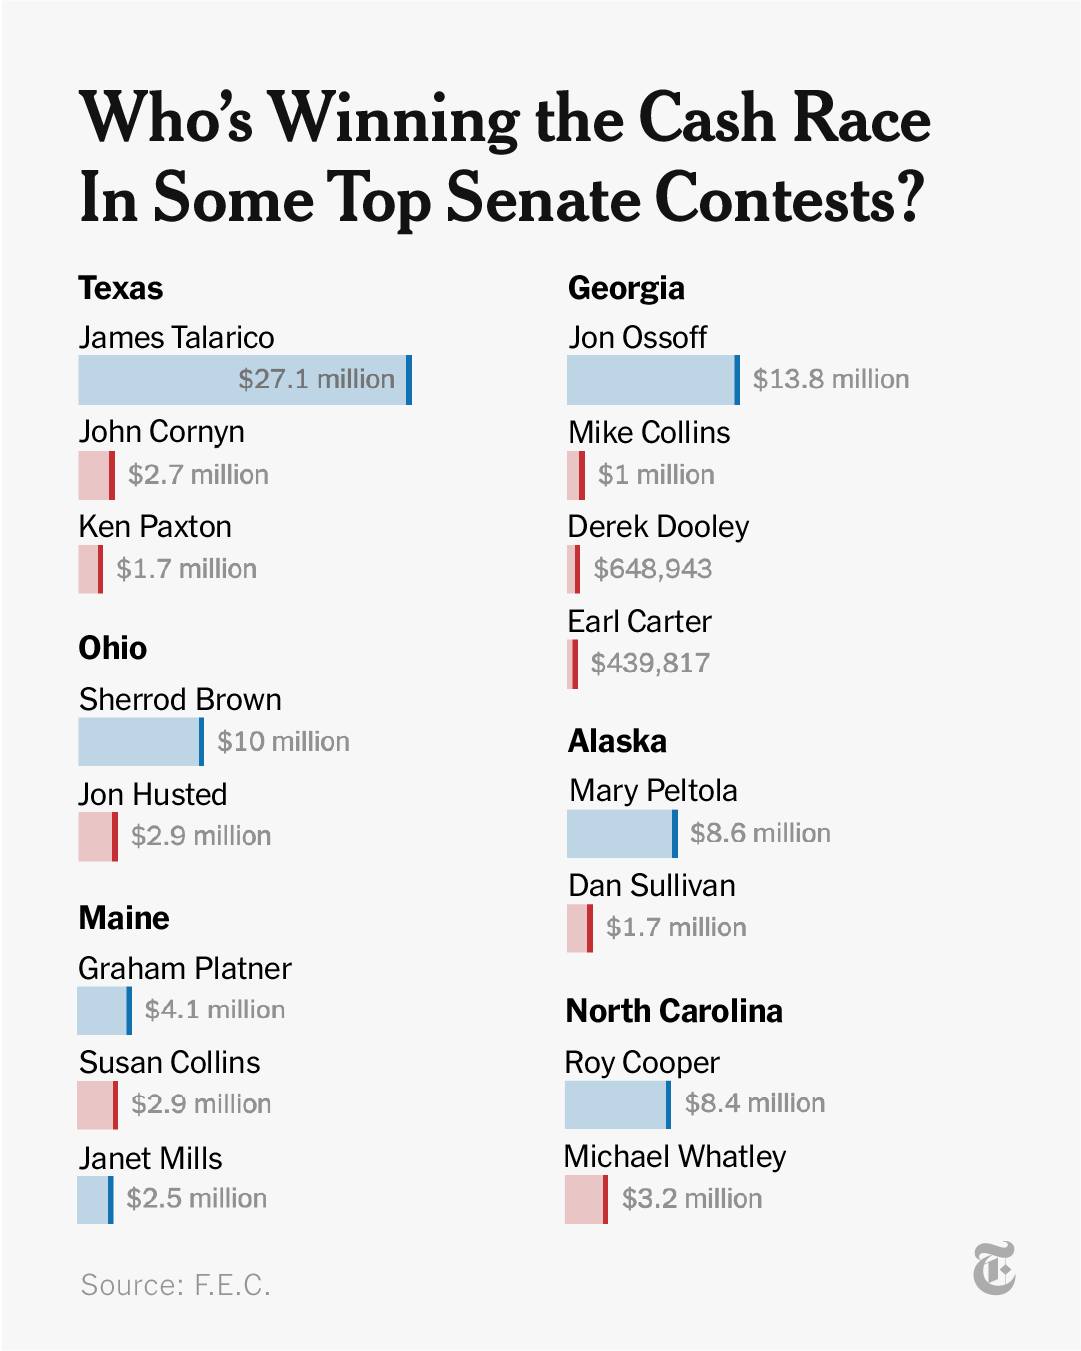Screen dimensions: 1081x1351
Task: Select Dan Sullivan's $1.7 million value
Action: click(x=676, y=928)
